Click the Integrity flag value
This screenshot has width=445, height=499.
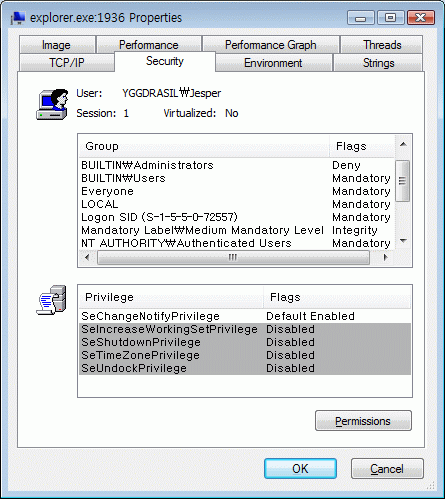(355, 230)
